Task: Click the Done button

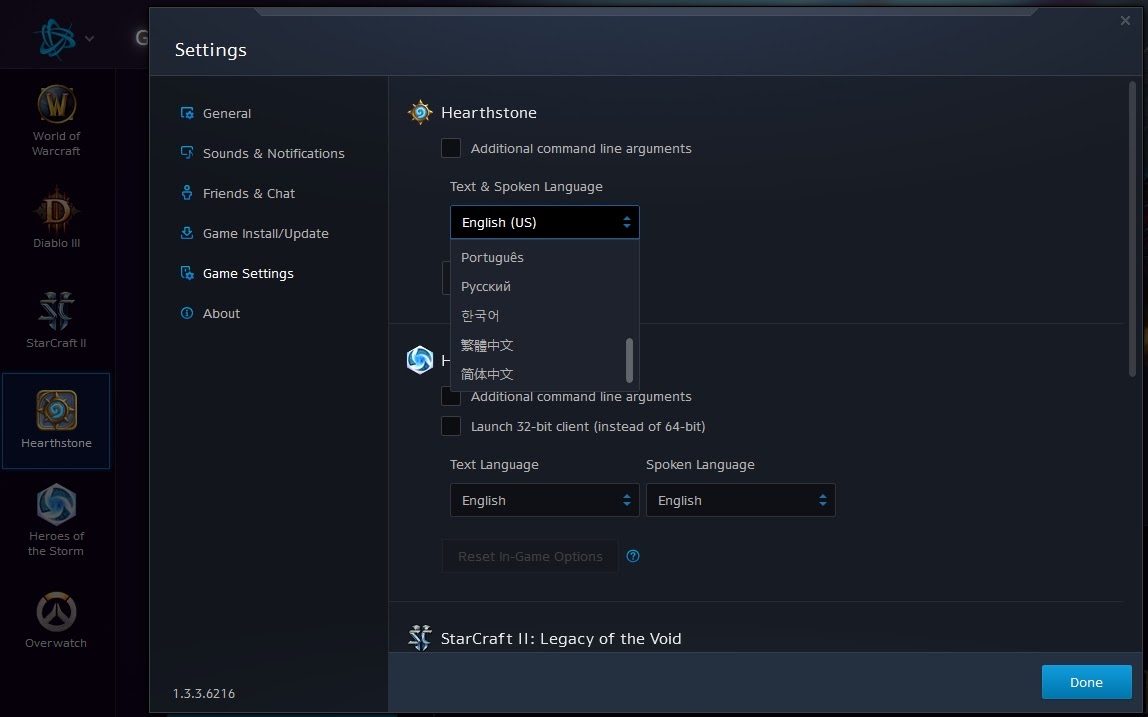Action: [1086, 682]
